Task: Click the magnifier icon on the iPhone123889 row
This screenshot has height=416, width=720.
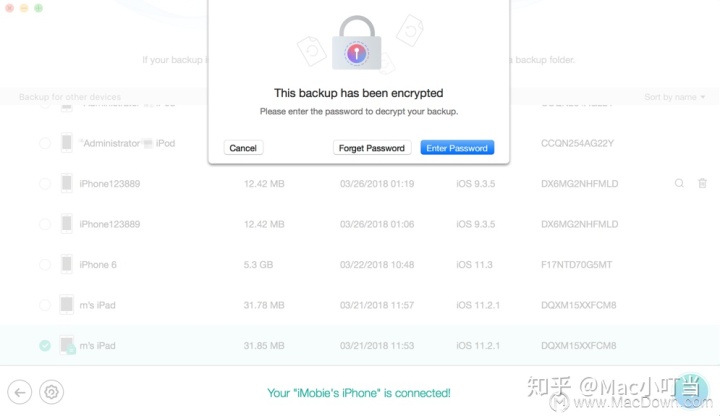Action: pos(679,183)
